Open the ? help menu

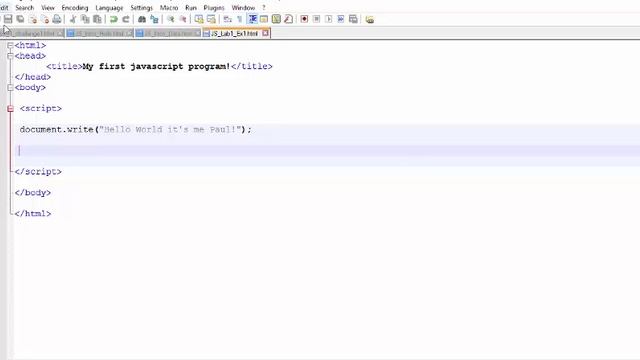(264, 8)
